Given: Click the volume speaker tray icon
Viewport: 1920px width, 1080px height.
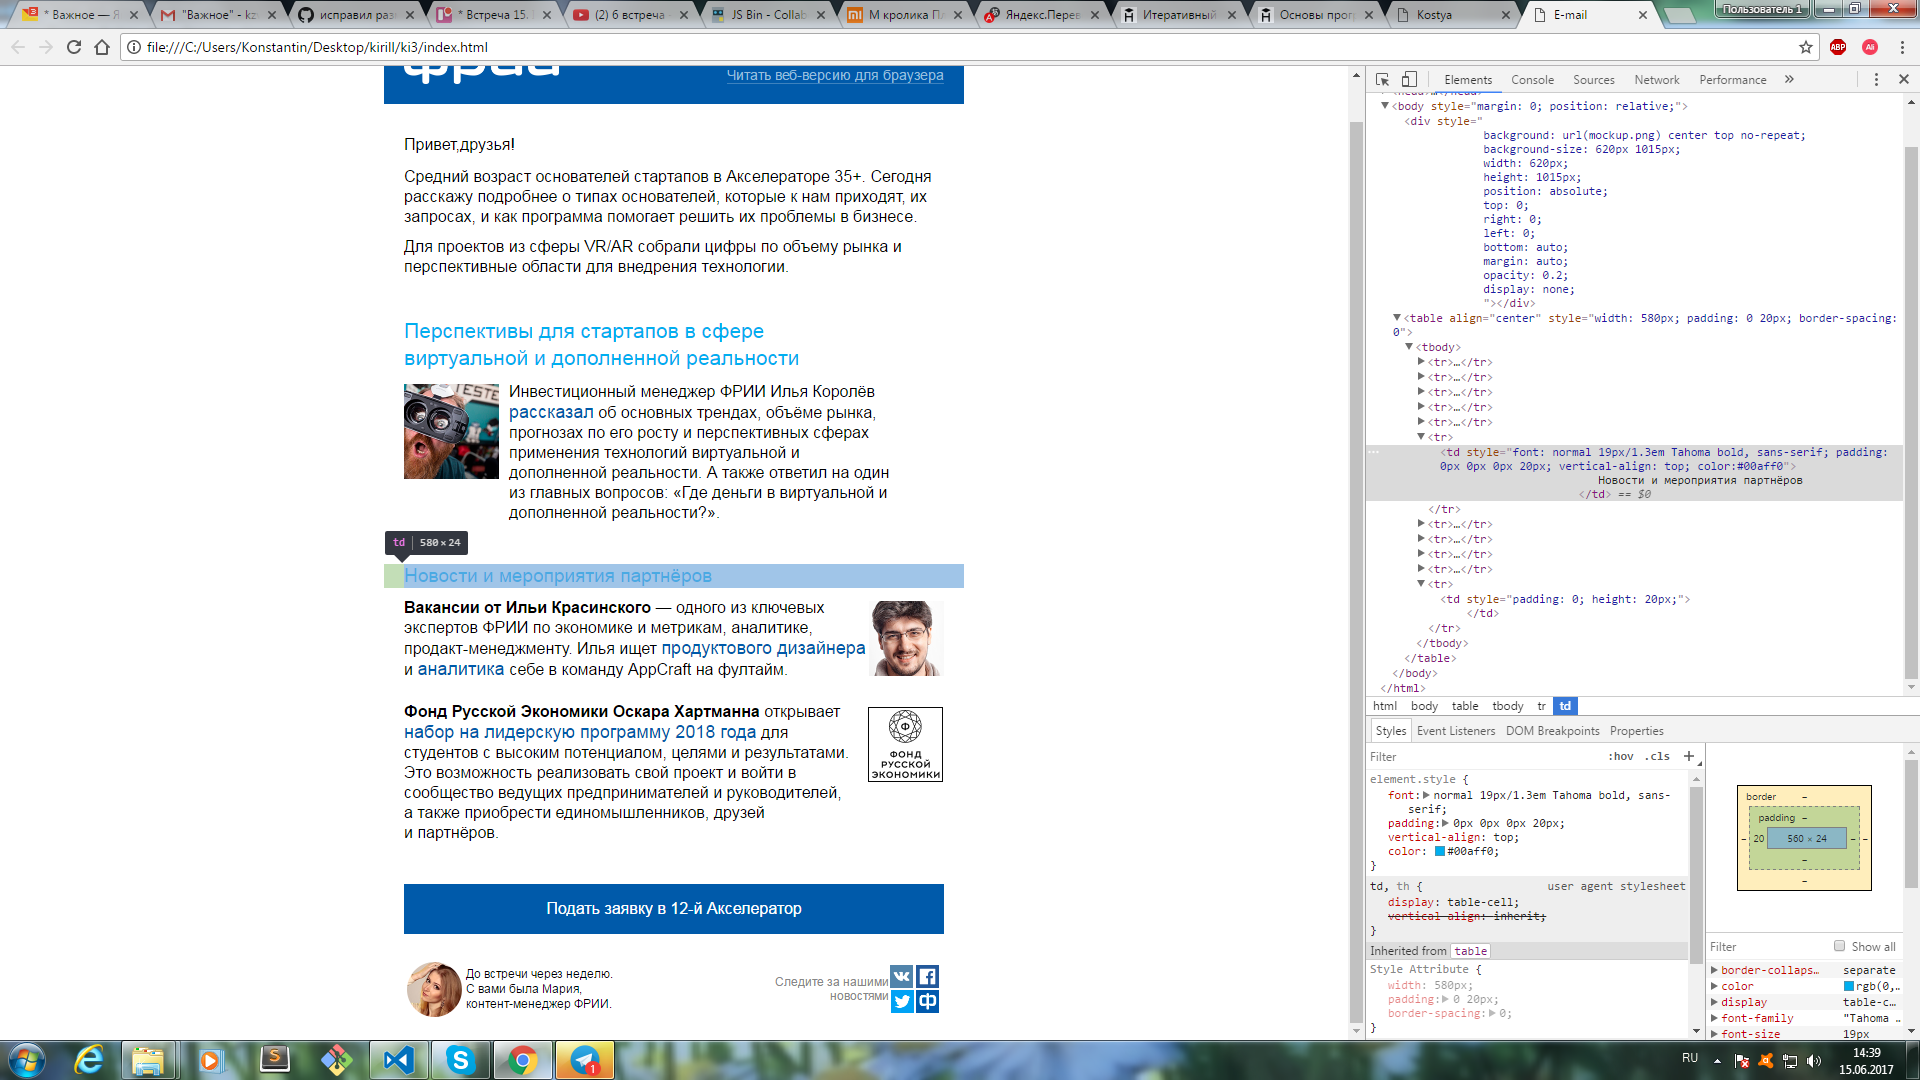Looking at the screenshot, I should coord(1814,1061).
